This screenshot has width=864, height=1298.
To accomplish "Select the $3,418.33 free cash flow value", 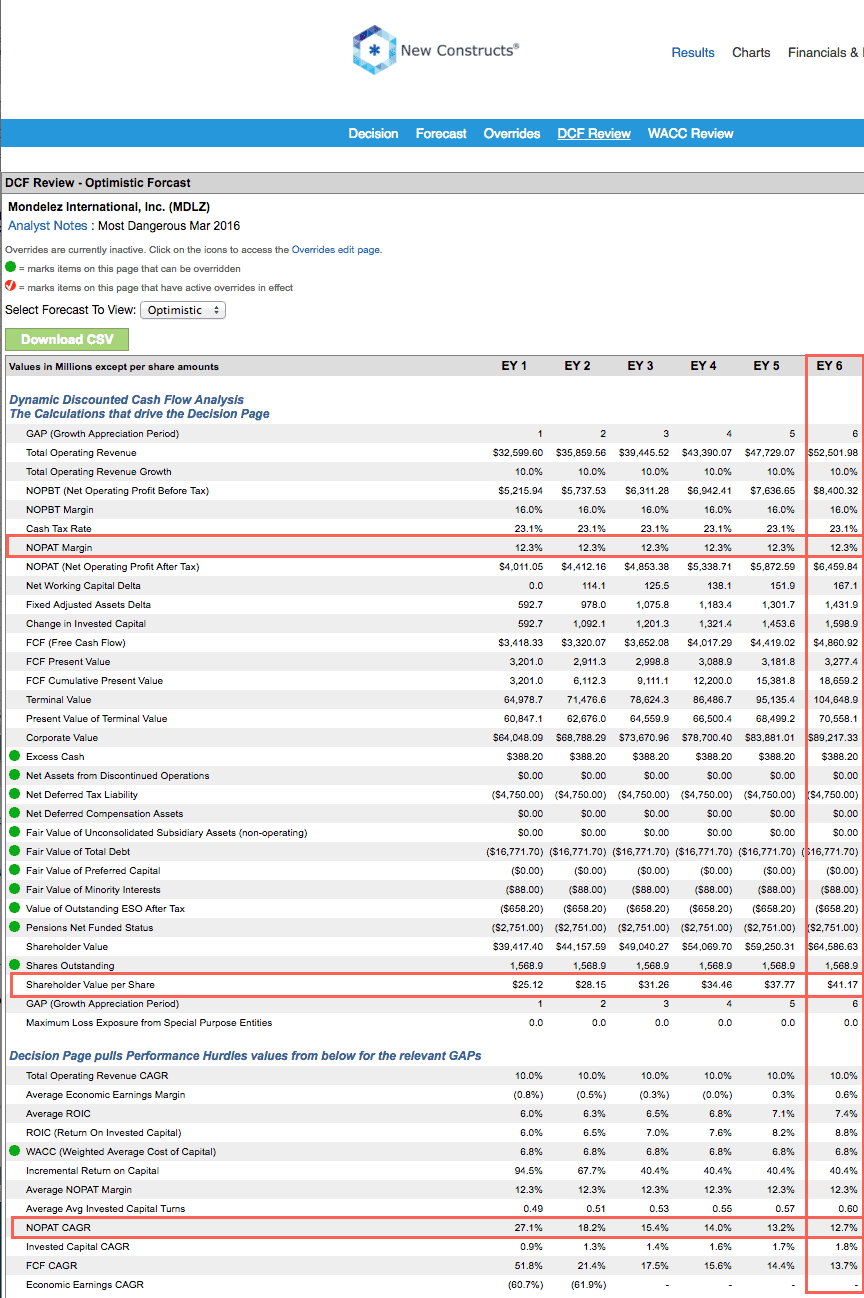I will (x=520, y=643).
